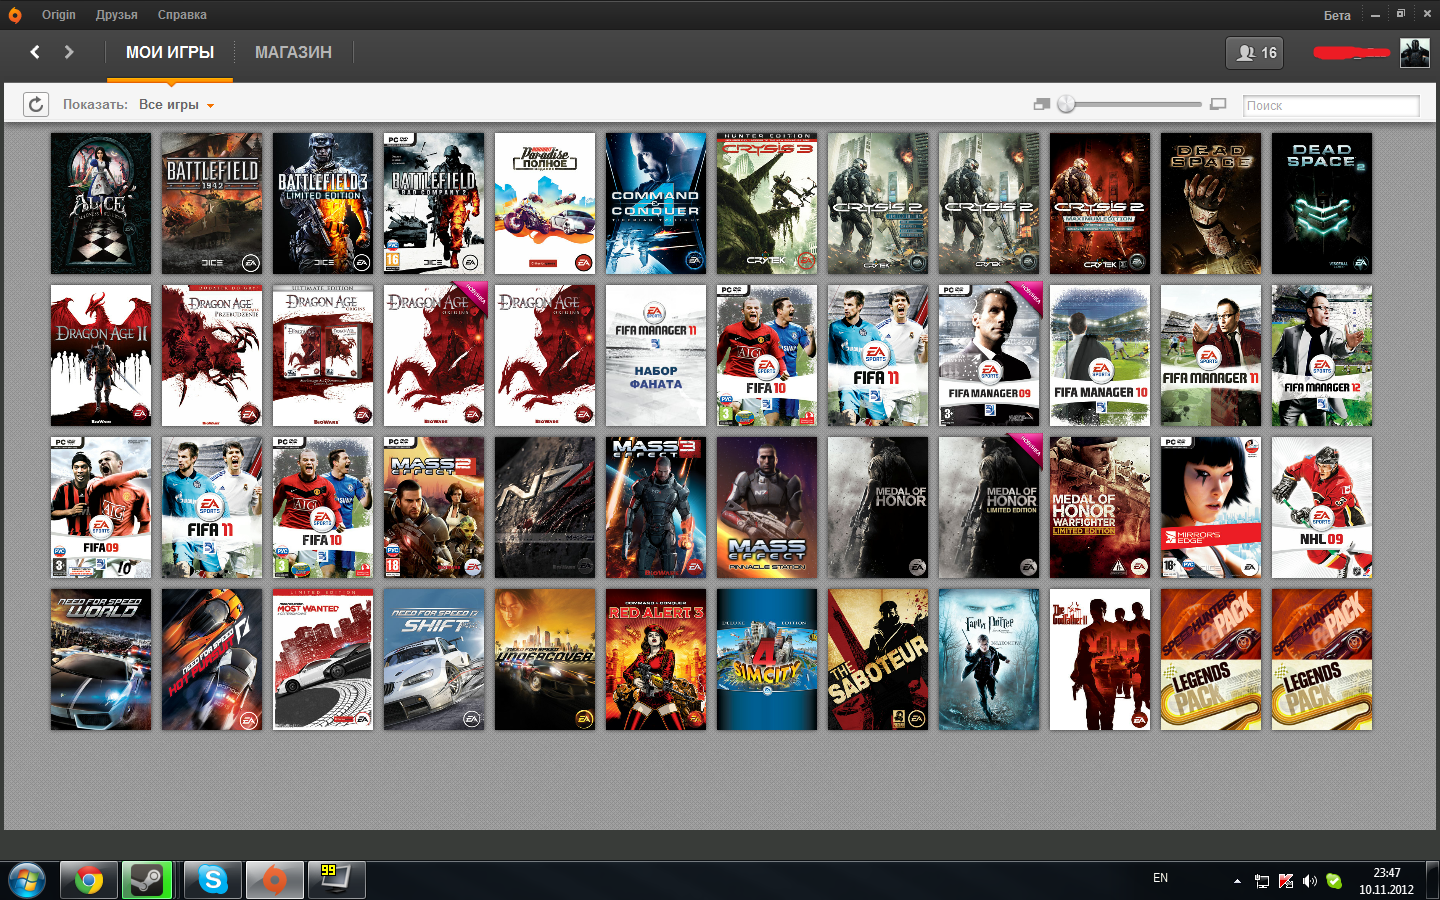1440x900 pixels.
Task: Select the МОИ ИГРЫ tab
Action: [x=170, y=52]
